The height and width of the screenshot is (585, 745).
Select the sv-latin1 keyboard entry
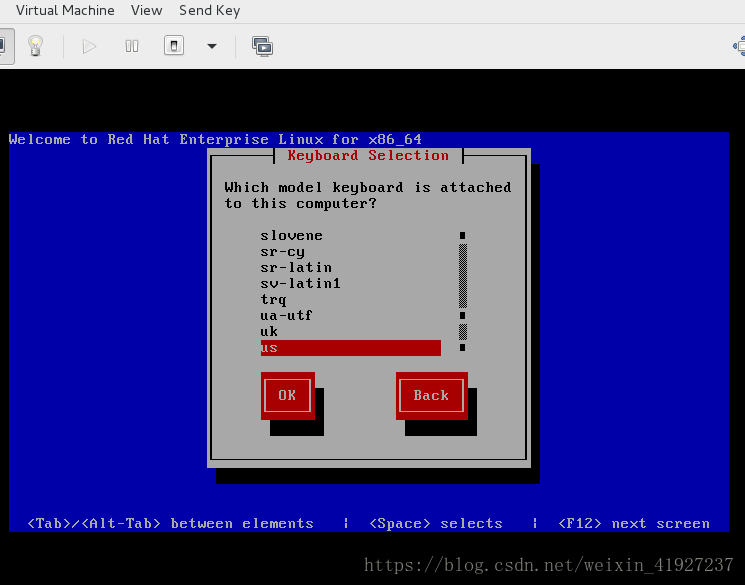click(350, 284)
